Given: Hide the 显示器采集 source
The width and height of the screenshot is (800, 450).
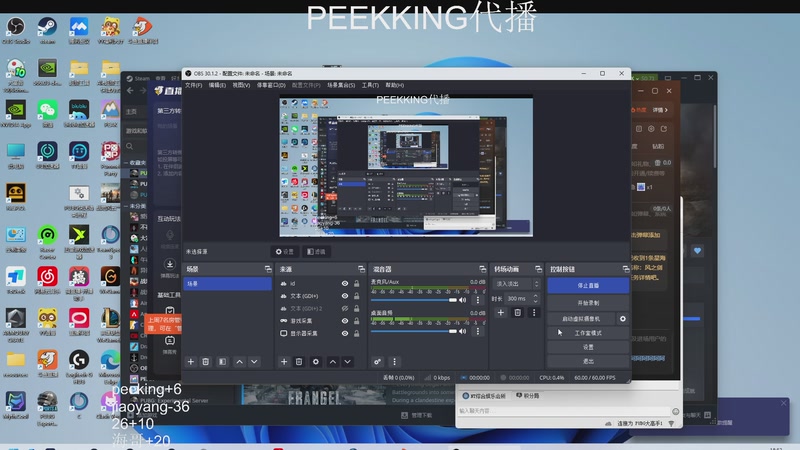Looking at the screenshot, I should 345,334.
